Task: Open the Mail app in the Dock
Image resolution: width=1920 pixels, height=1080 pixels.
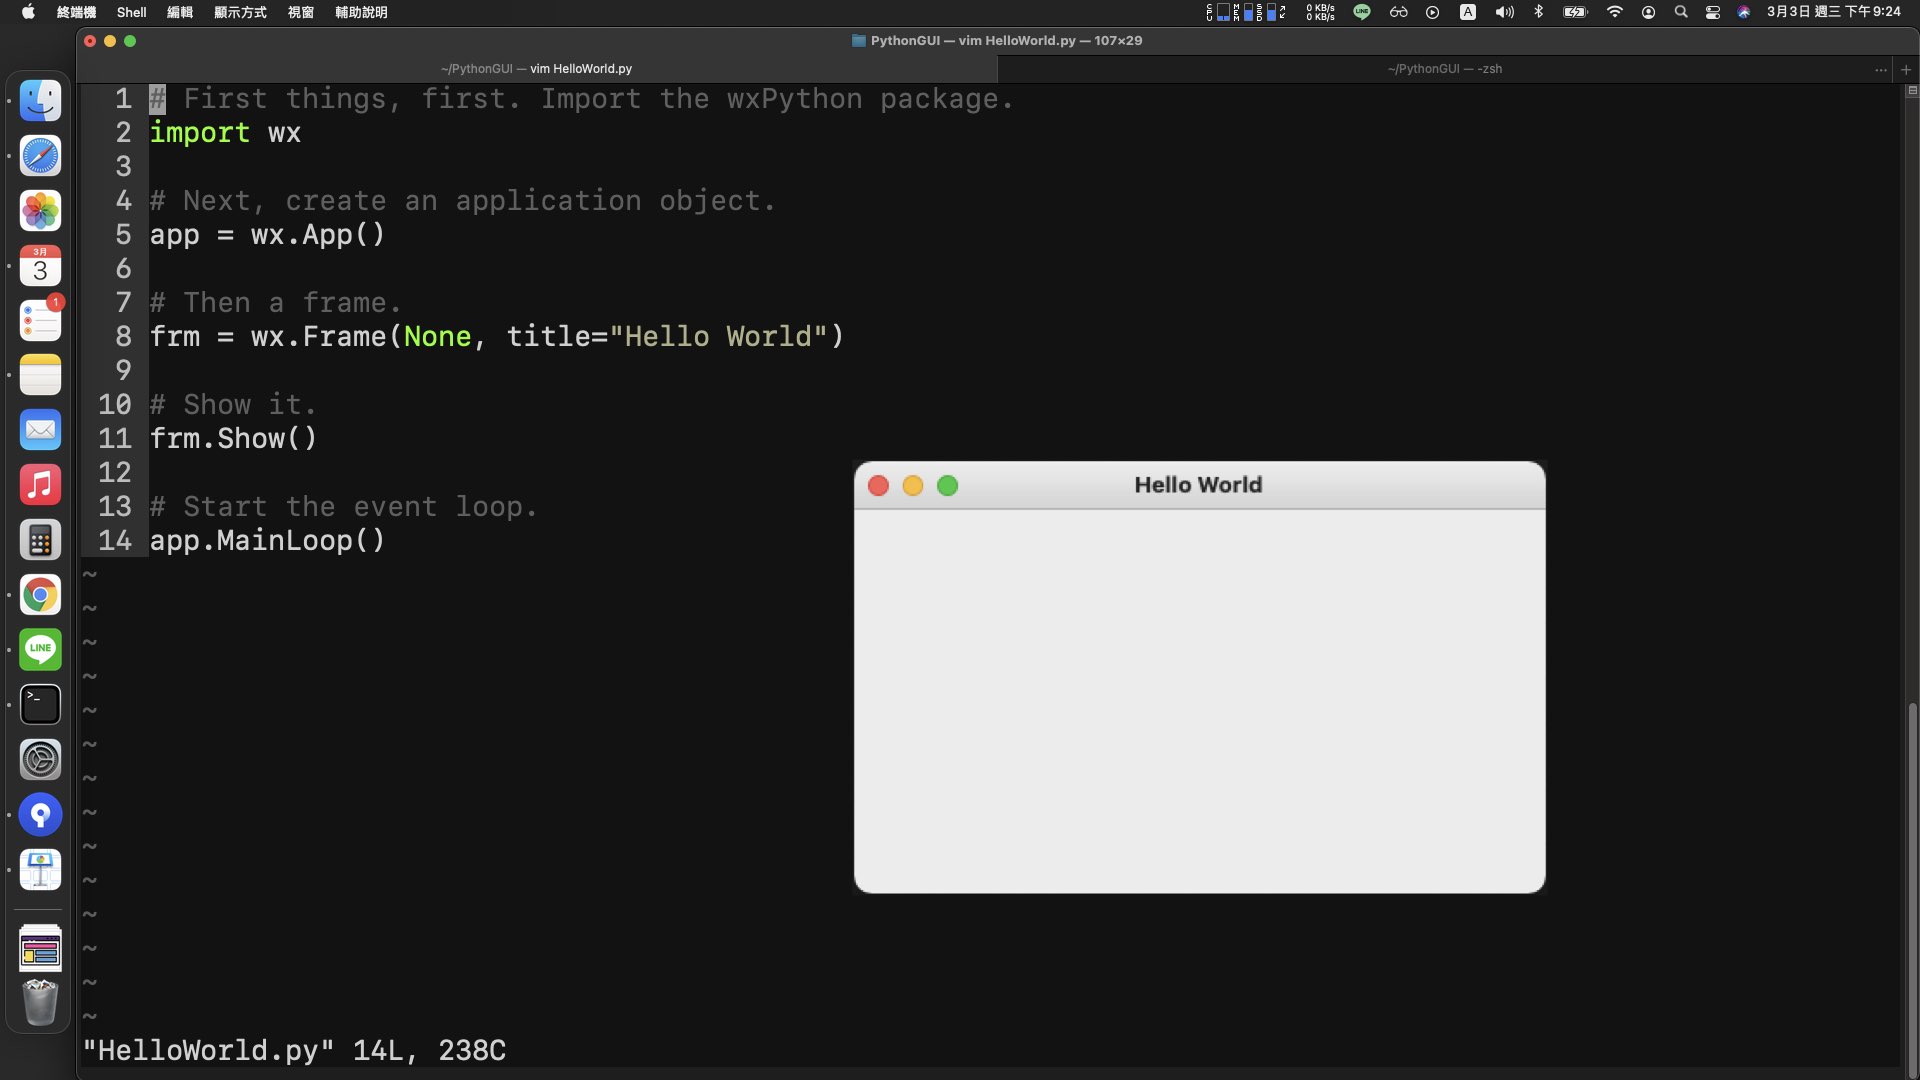Action: click(x=40, y=430)
